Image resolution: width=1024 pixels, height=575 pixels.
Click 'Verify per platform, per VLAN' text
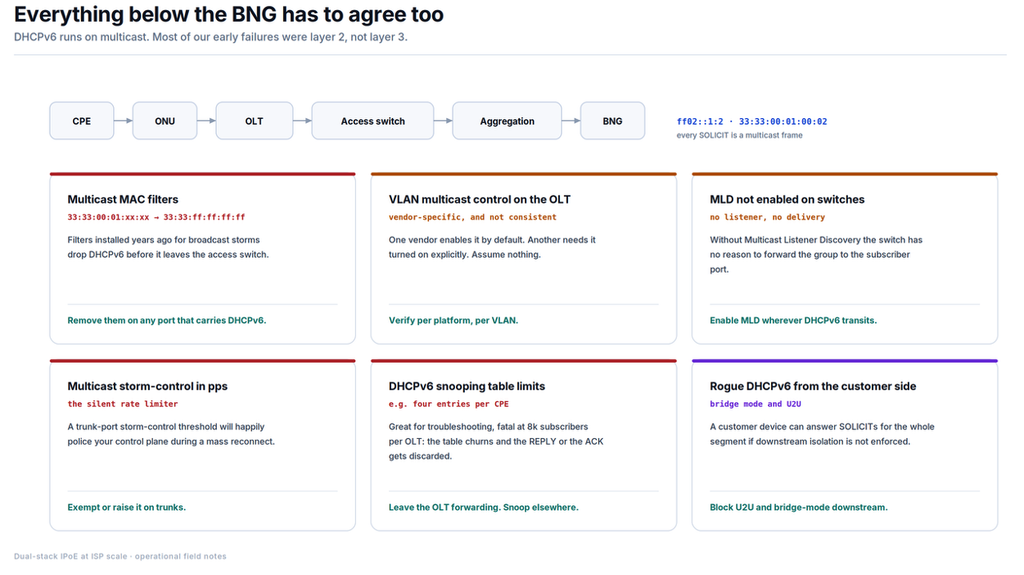pyautogui.click(x=453, y=320)
